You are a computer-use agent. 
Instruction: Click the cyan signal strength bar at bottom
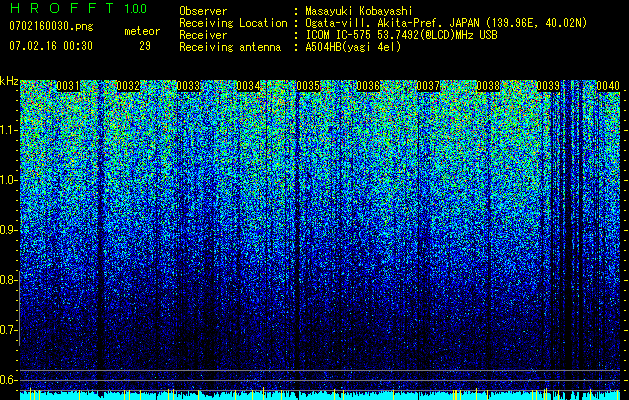coord(320,396)
